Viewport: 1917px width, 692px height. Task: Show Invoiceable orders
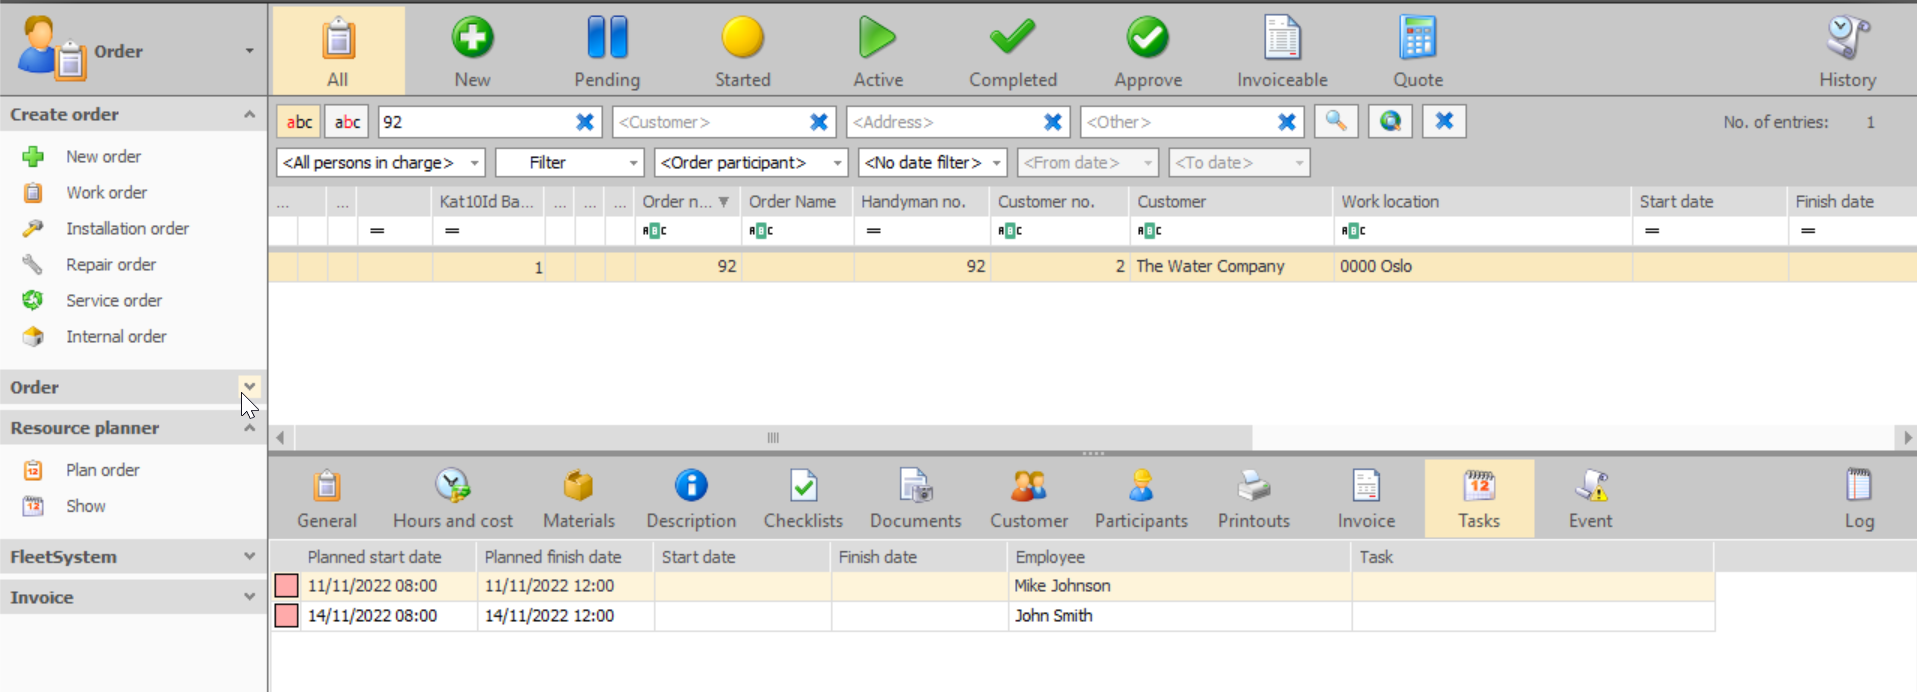[1282, 52]
